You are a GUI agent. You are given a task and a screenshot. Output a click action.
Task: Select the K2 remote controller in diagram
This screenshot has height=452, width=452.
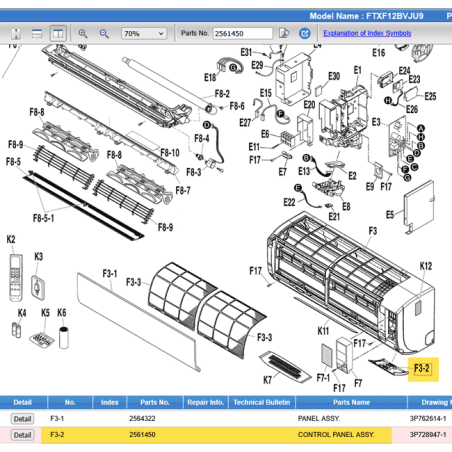pyautogui.click(x=16, y=277)
